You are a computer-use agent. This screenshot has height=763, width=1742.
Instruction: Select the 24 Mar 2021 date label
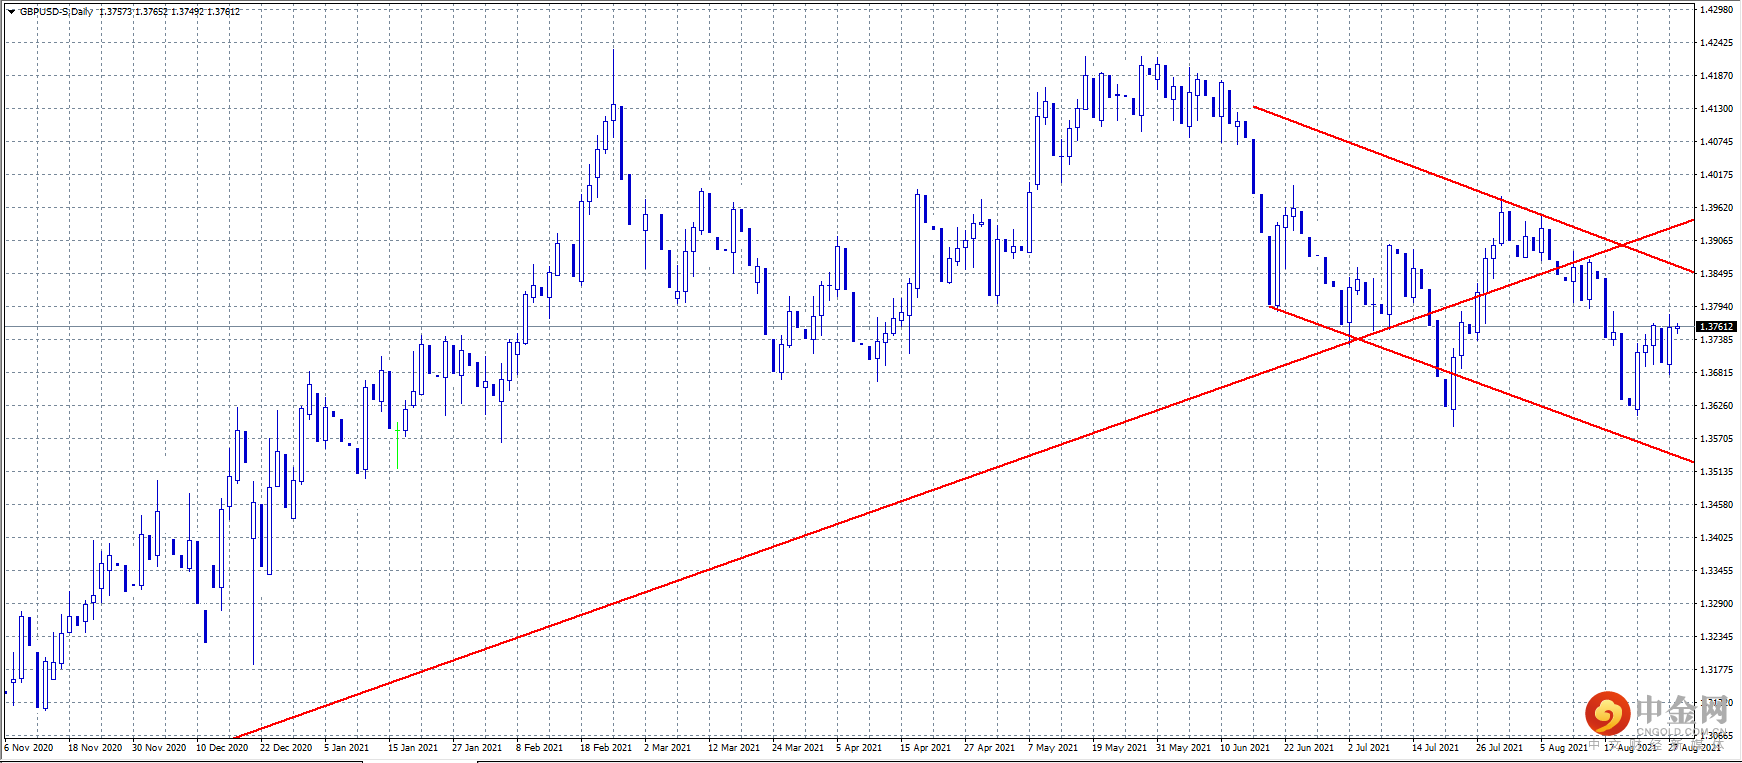tap(798, 748)
